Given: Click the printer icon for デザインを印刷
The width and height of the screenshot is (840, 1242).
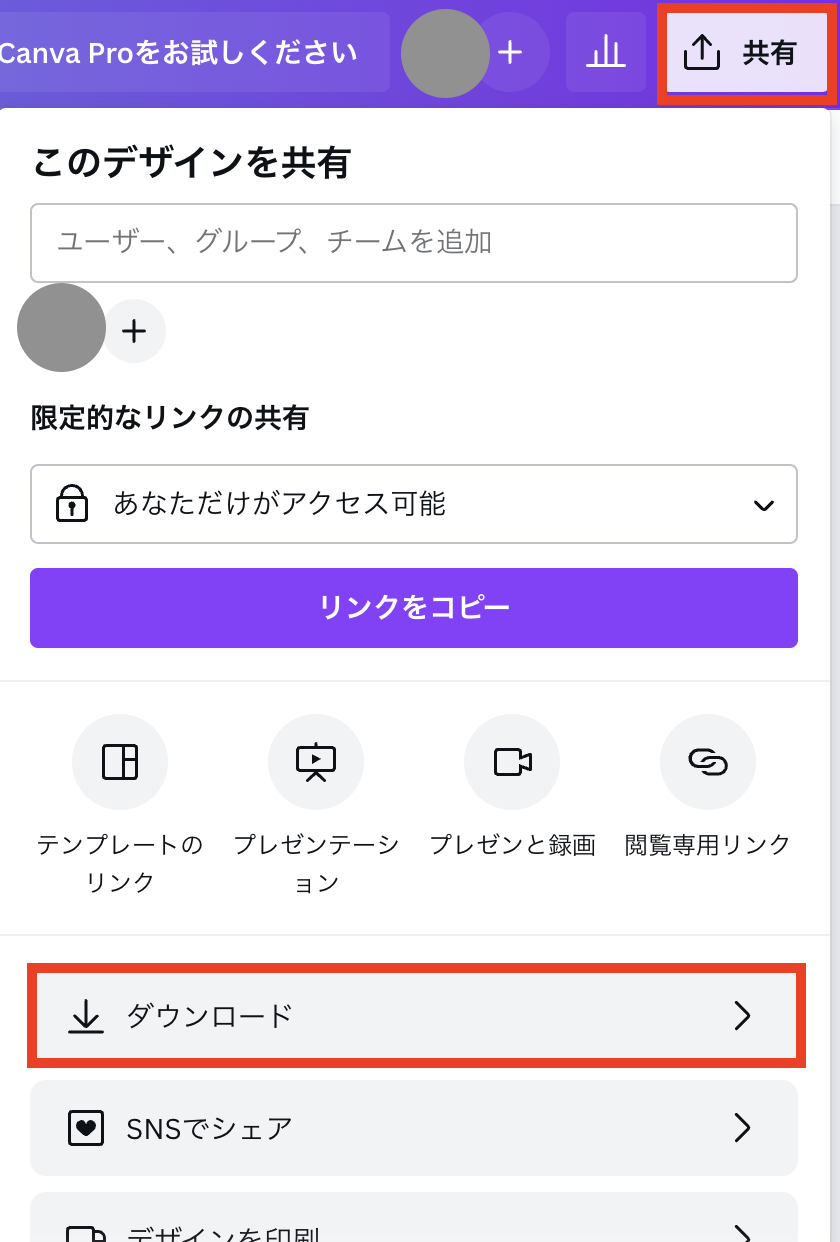Looking at the screenshot, I should [86, 1234].
